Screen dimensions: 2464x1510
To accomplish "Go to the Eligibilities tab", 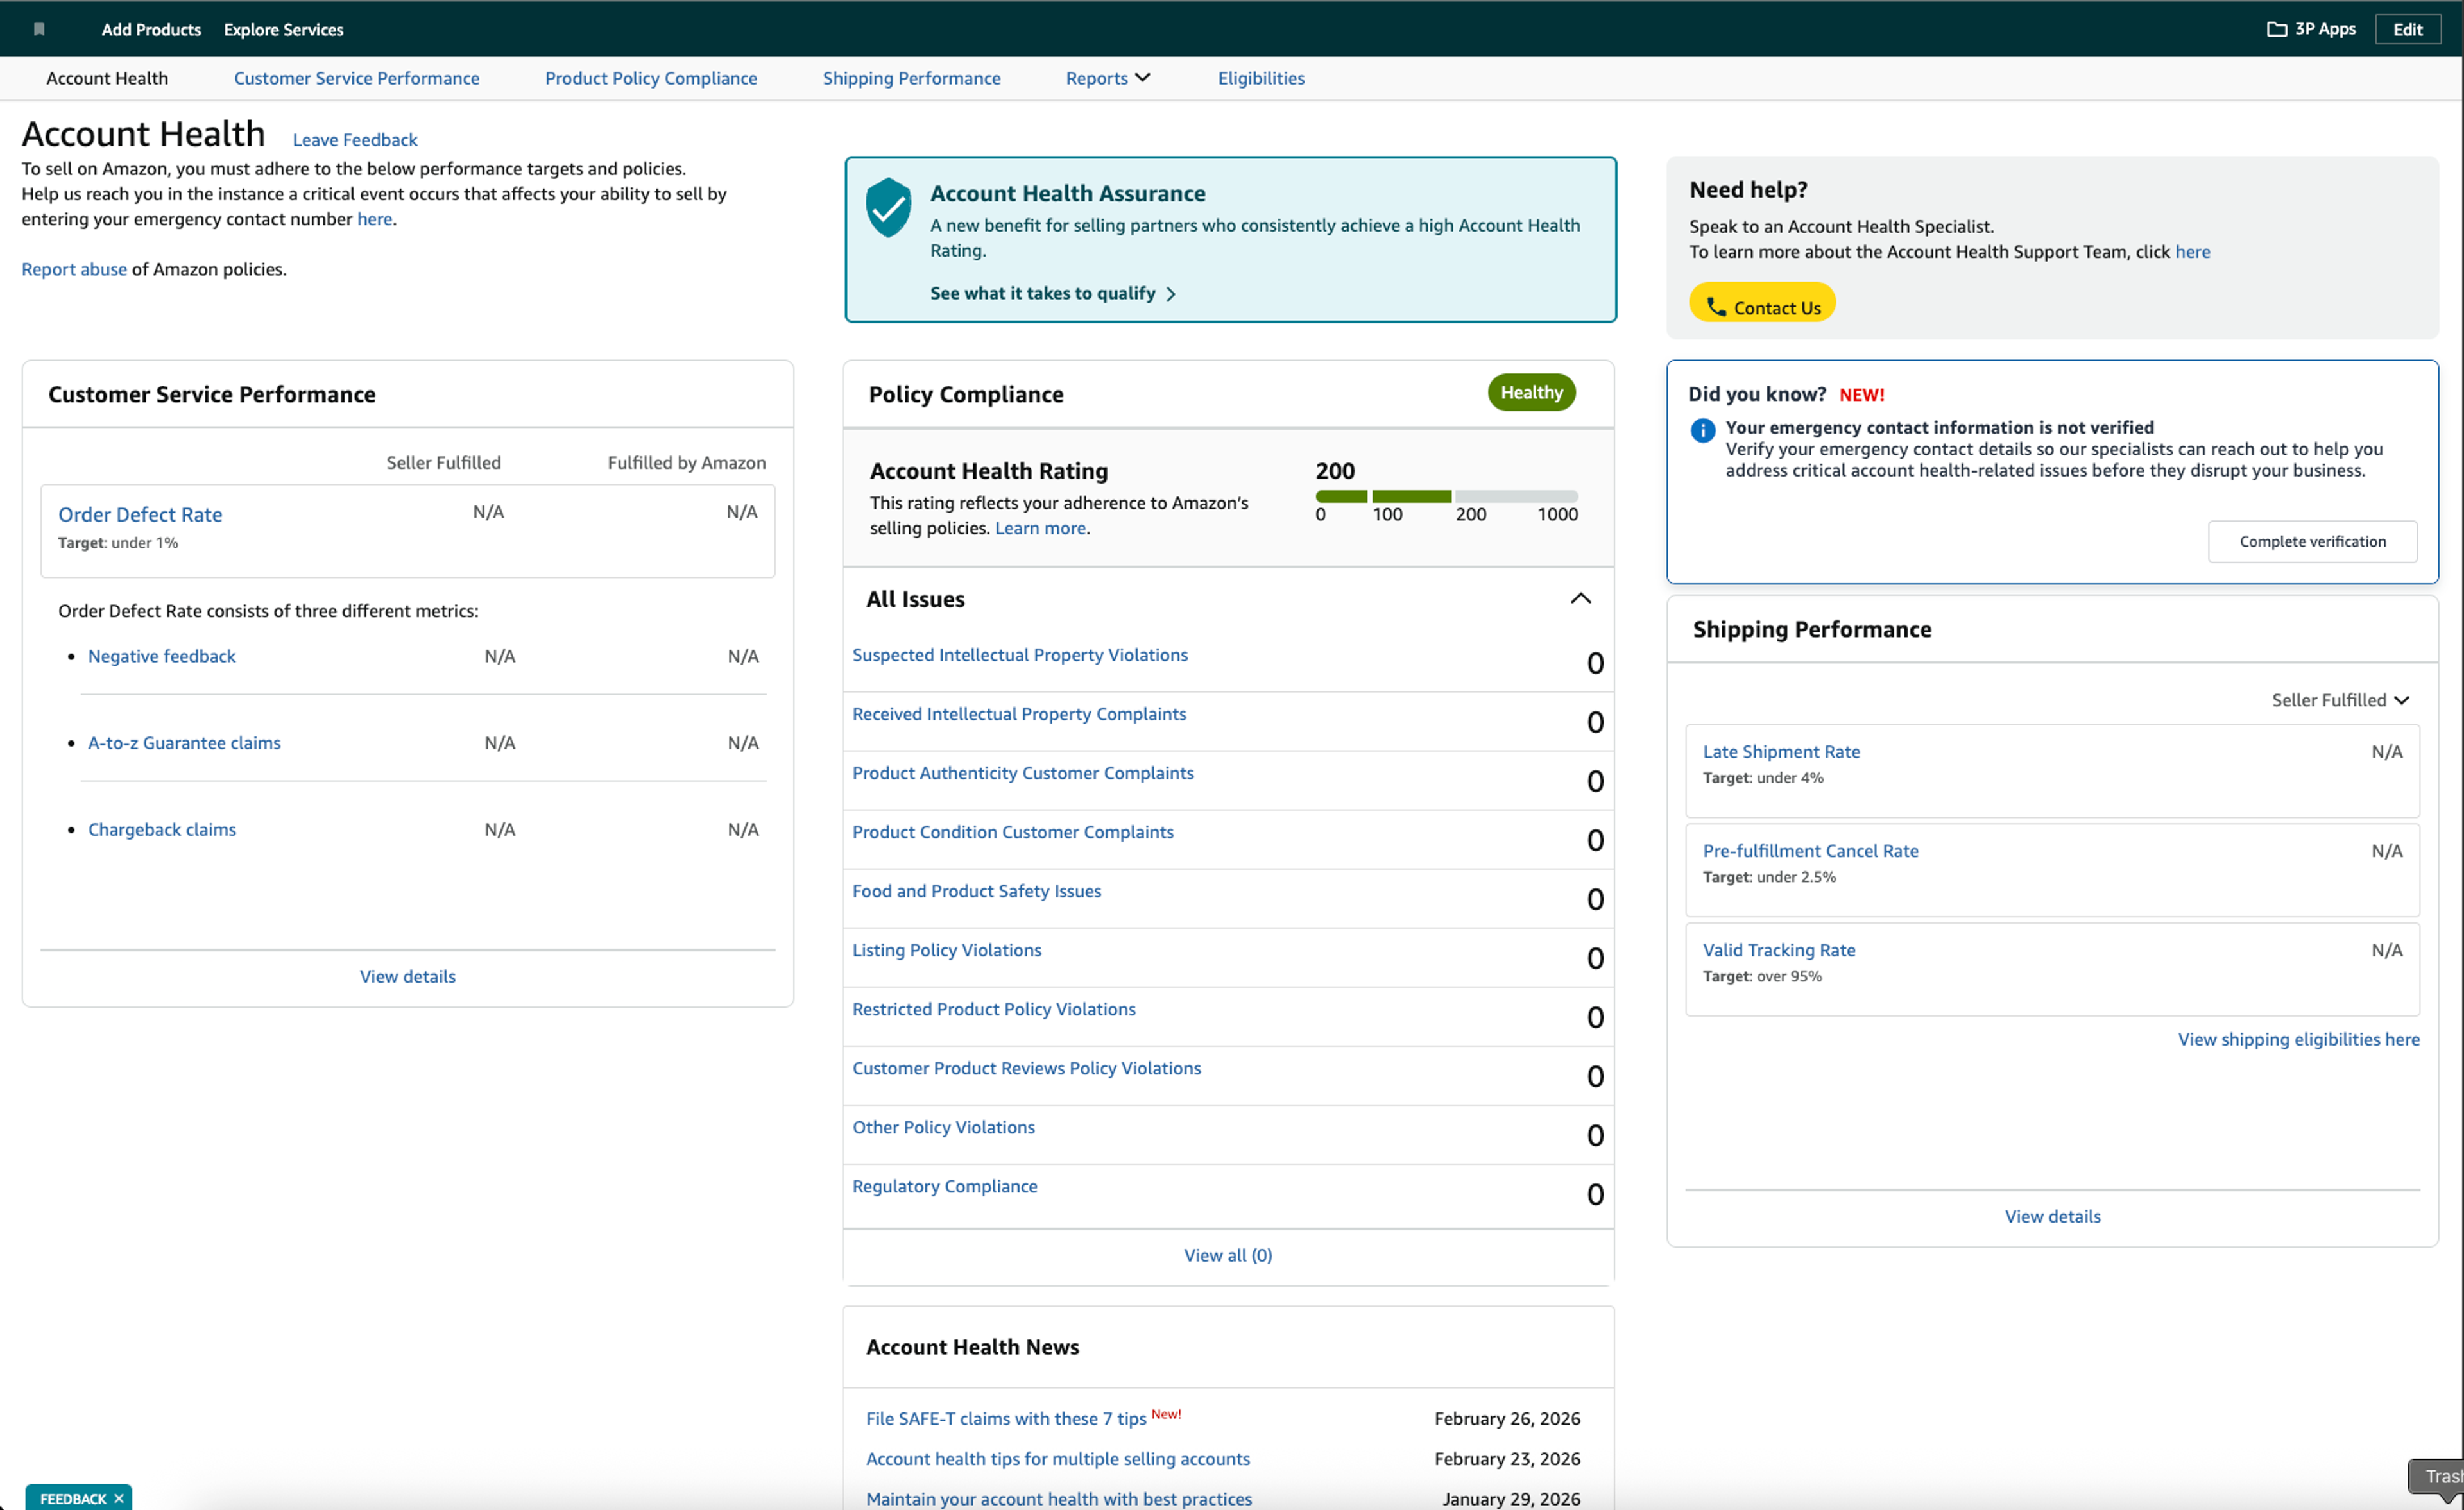I will tap(1260, 78).
